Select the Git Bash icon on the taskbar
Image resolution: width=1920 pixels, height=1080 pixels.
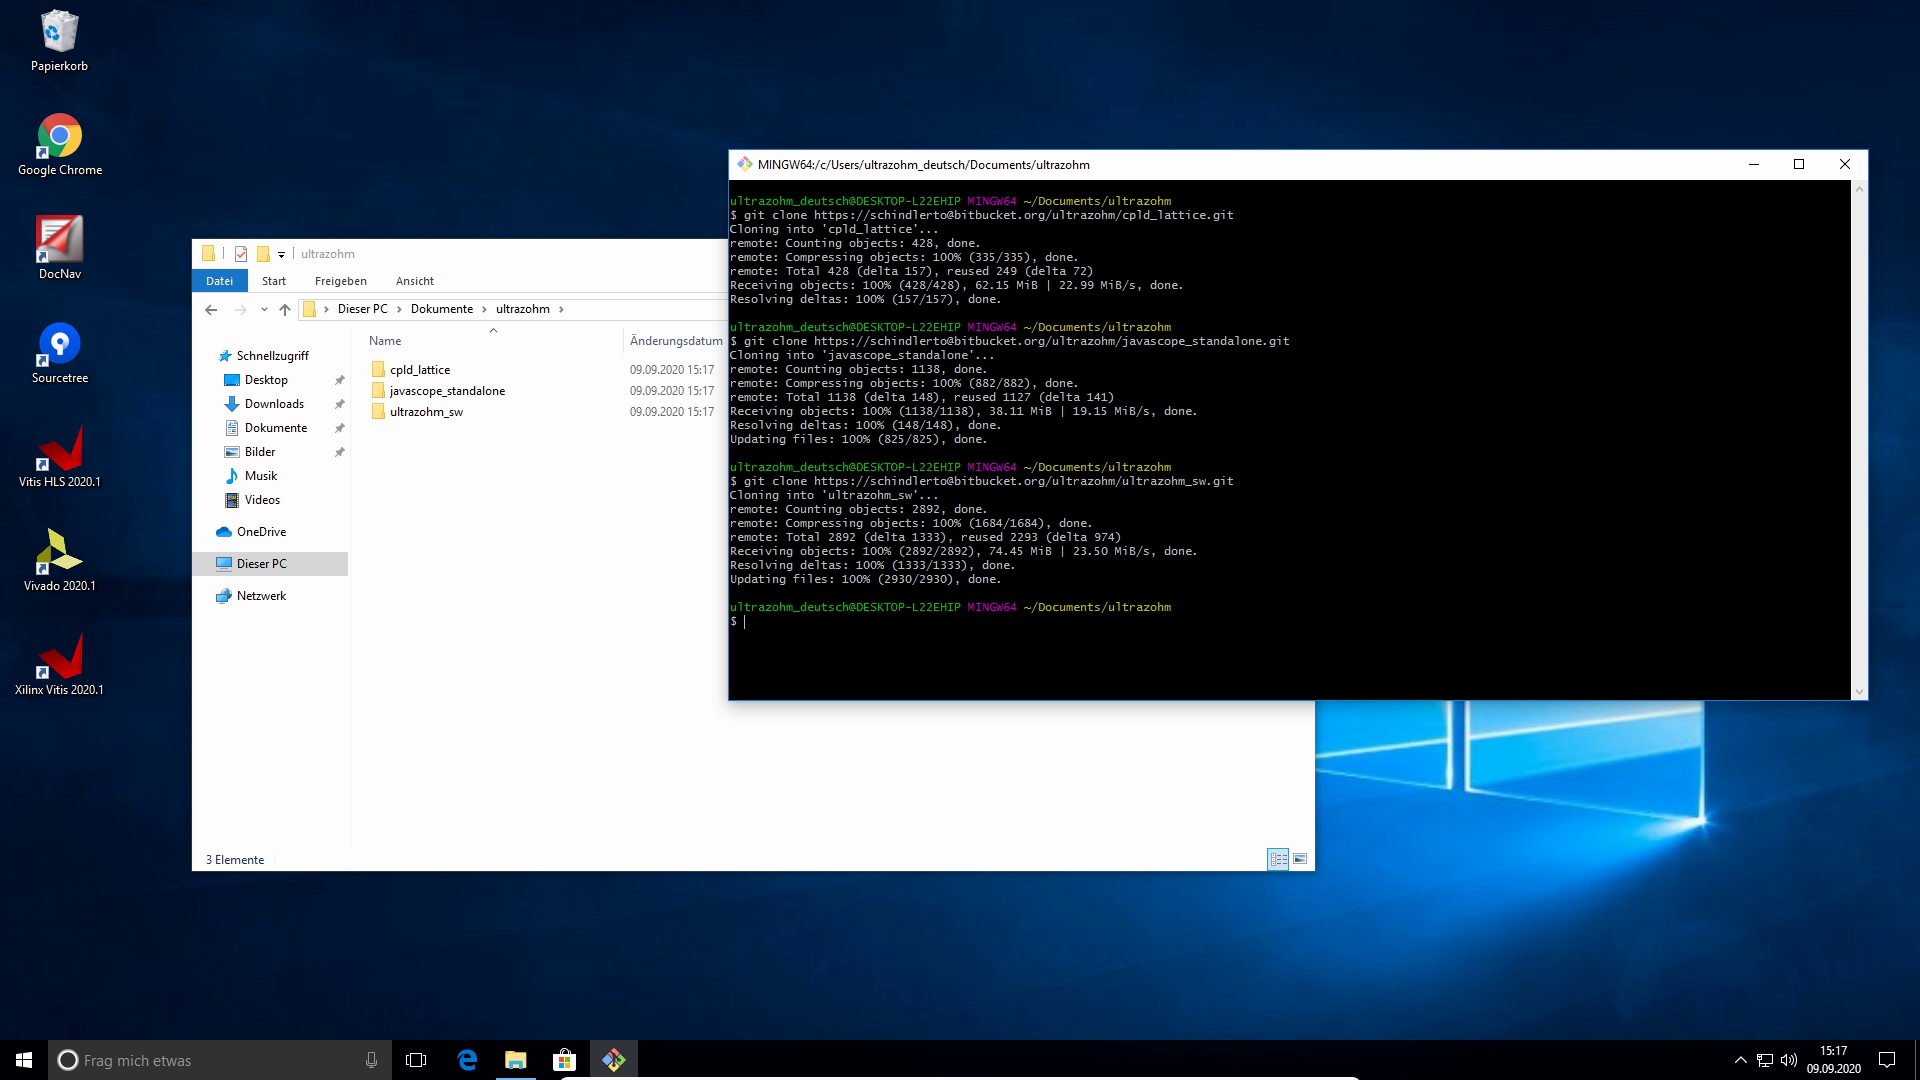(x=613, y=1059)
